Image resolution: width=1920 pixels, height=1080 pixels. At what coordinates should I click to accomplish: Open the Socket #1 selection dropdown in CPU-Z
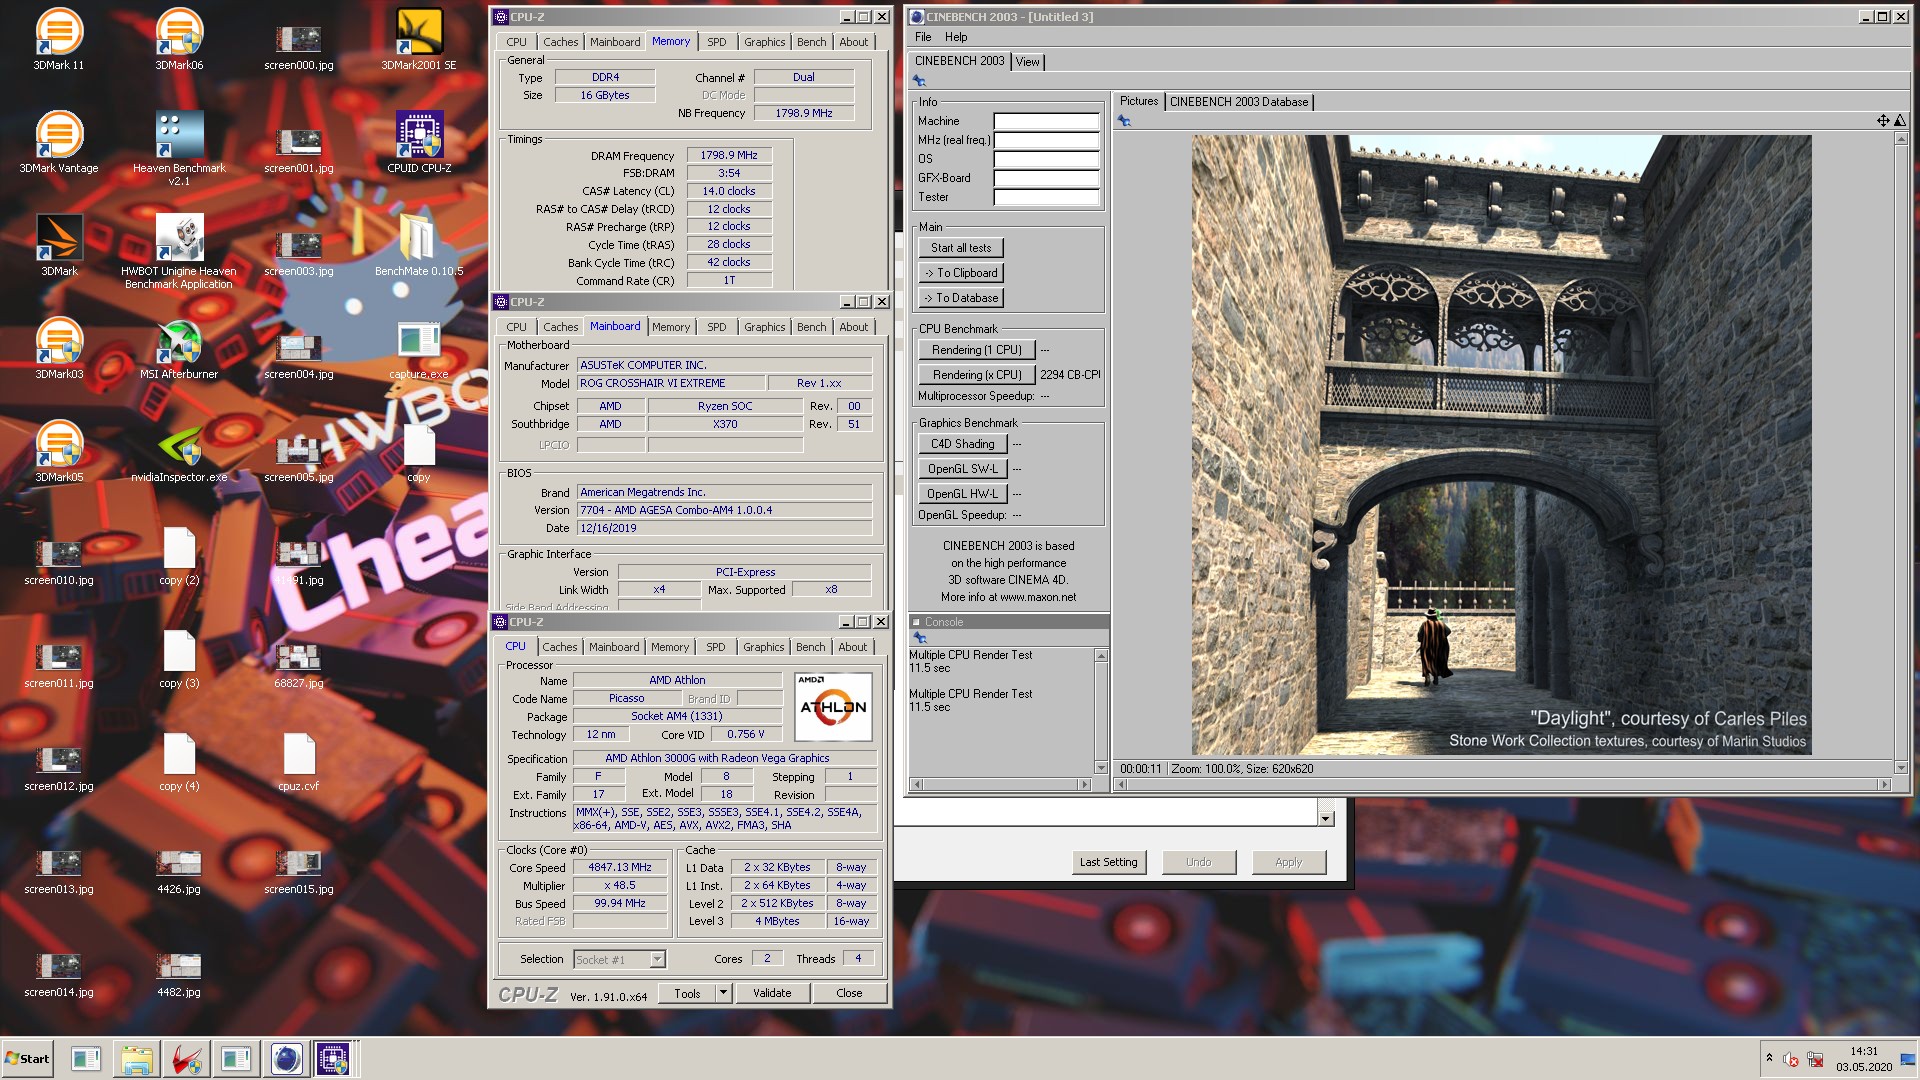(x=657, y=959)
